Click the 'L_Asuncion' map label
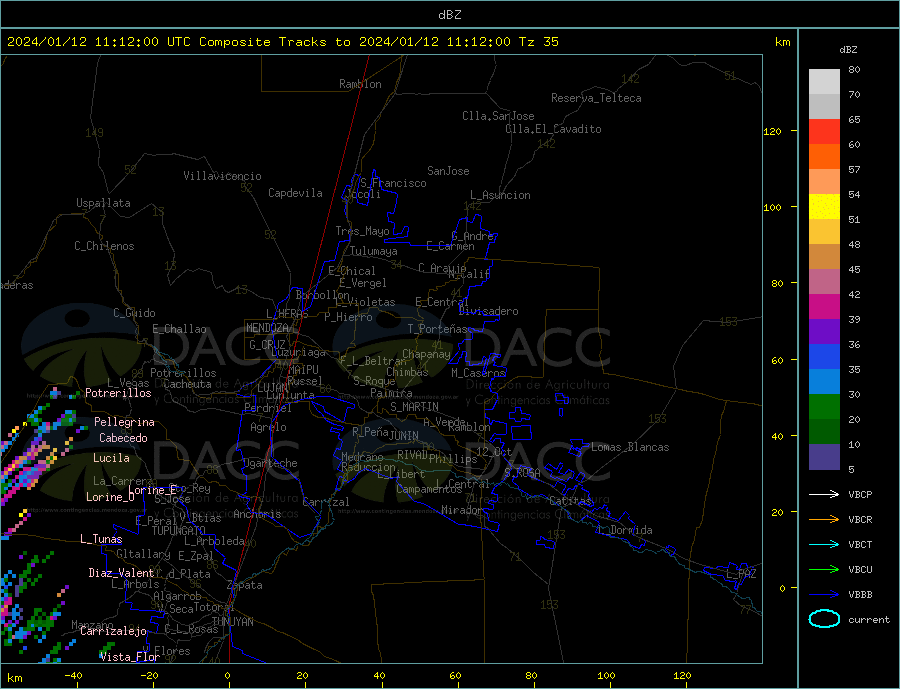The width and height of the screenshot is (900, 689). 501,195
